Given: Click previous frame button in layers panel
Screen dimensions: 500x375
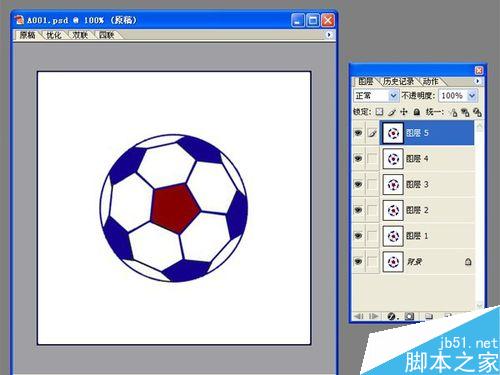Looking at the screenshot, I should (x=359, y=316).
